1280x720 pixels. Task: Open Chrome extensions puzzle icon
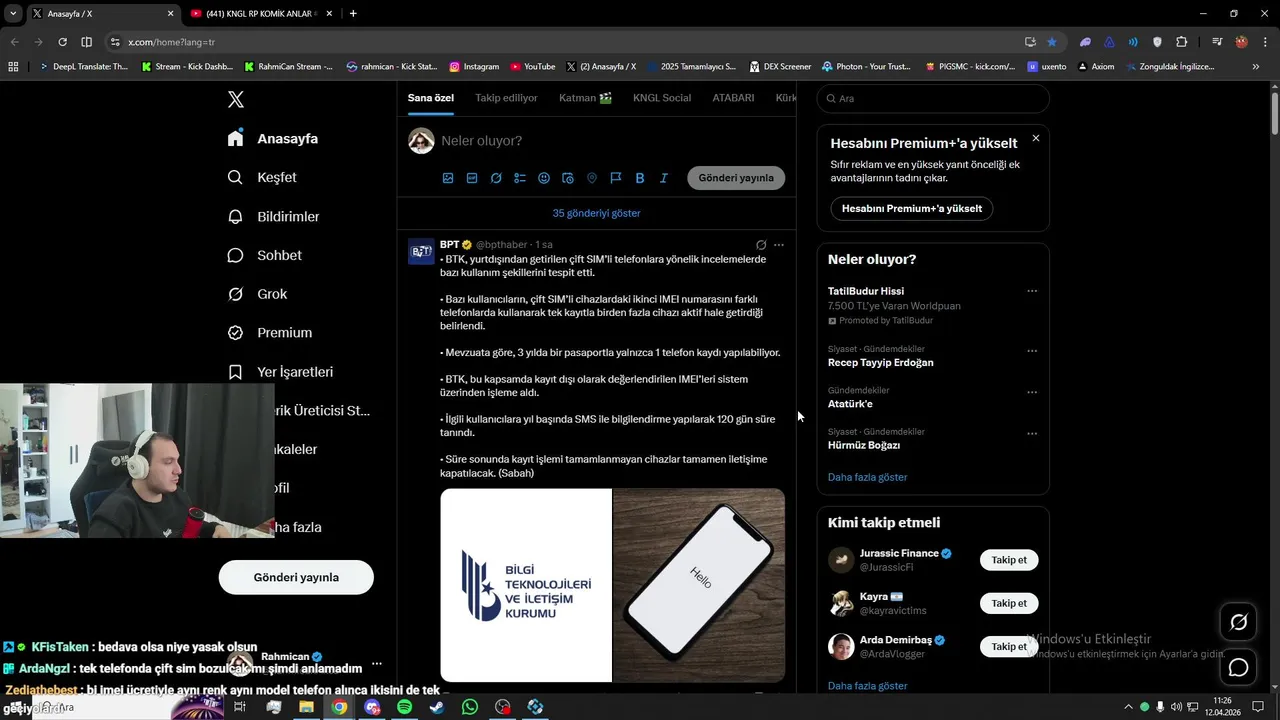click(1181, 42)
